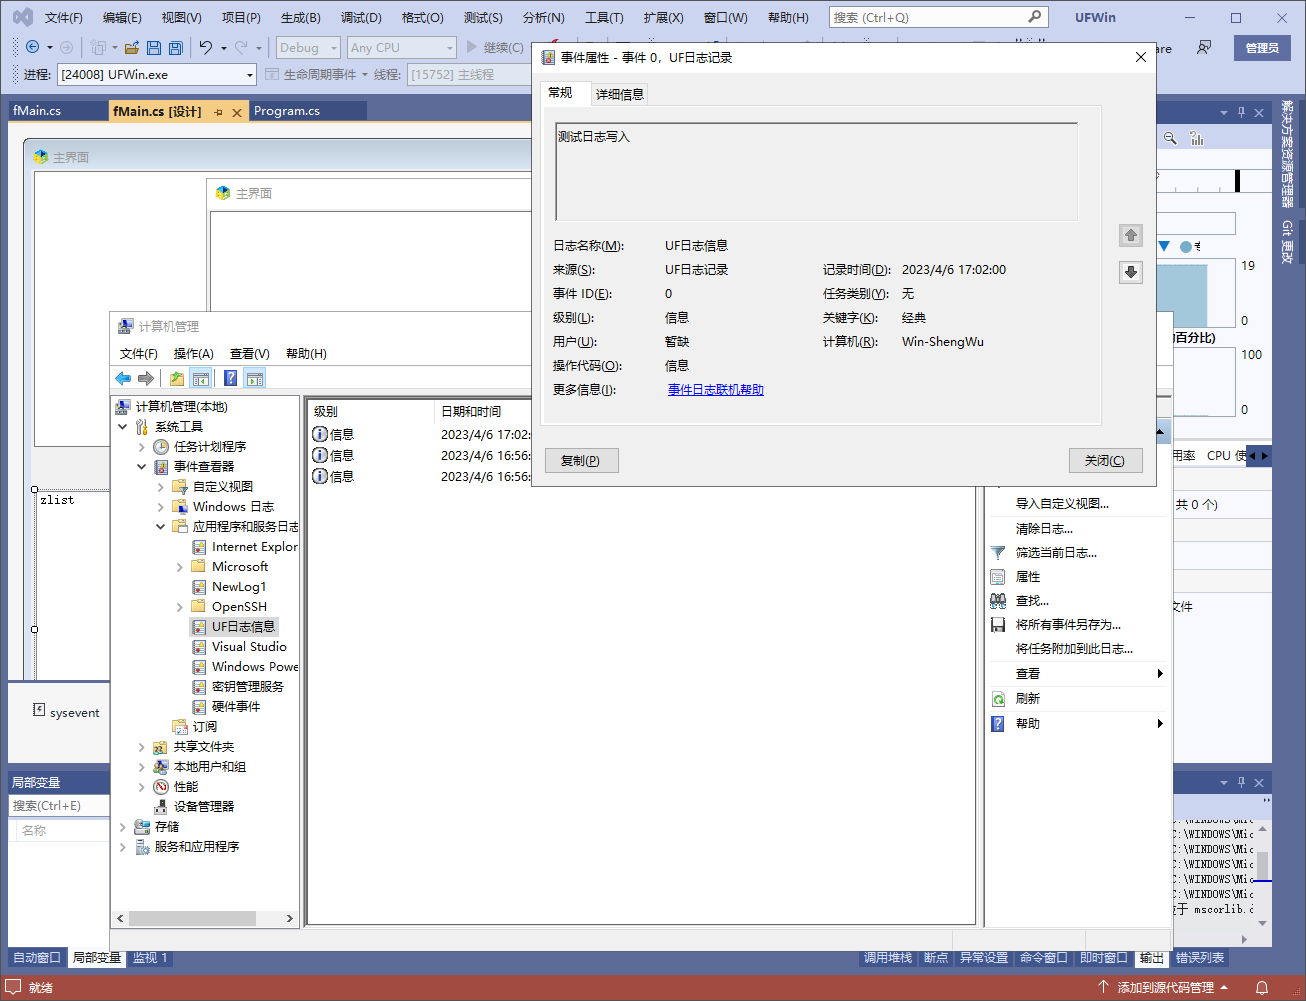Click the forward arrow in 计算机管理 toolbar
Viewport: 1306px width, 1001px height.
146,378
